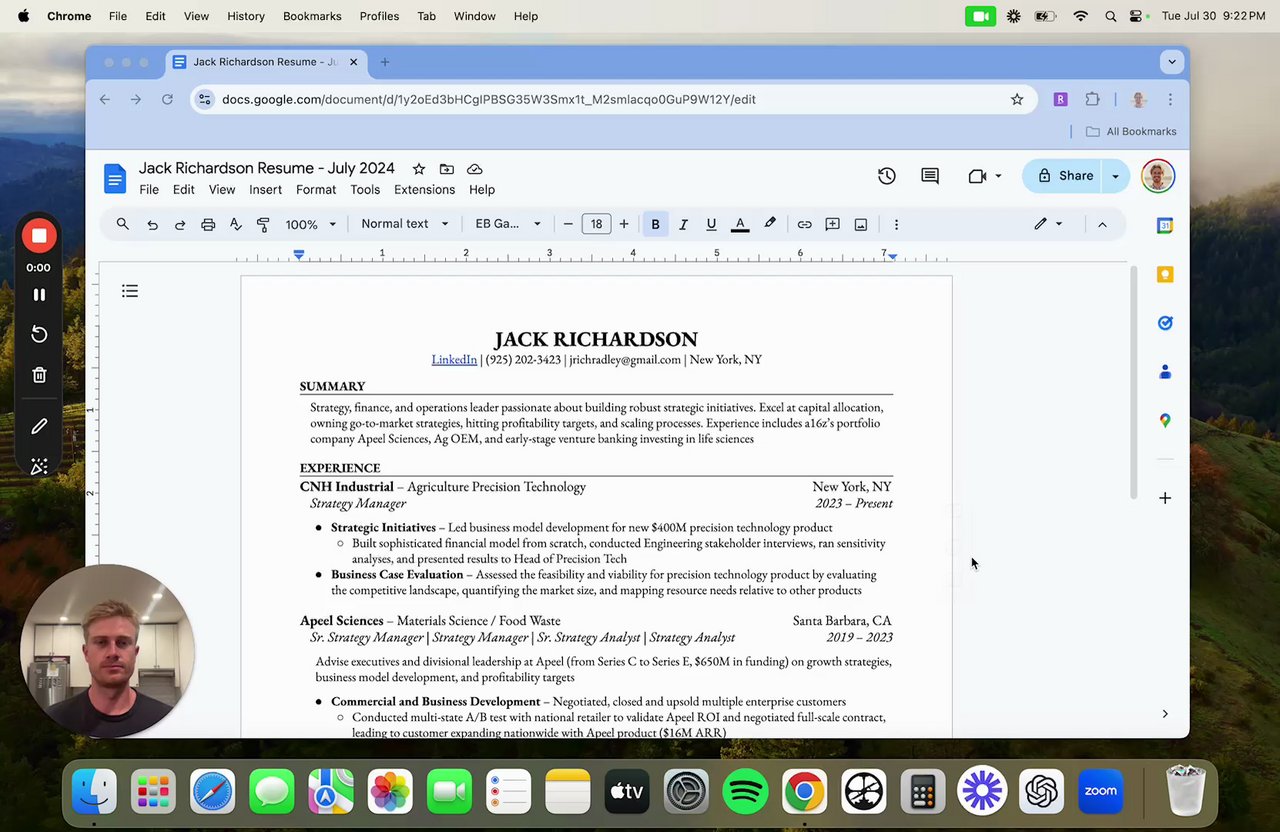Toggle underline formatting

pyautogui.click(x=711, y=224)
